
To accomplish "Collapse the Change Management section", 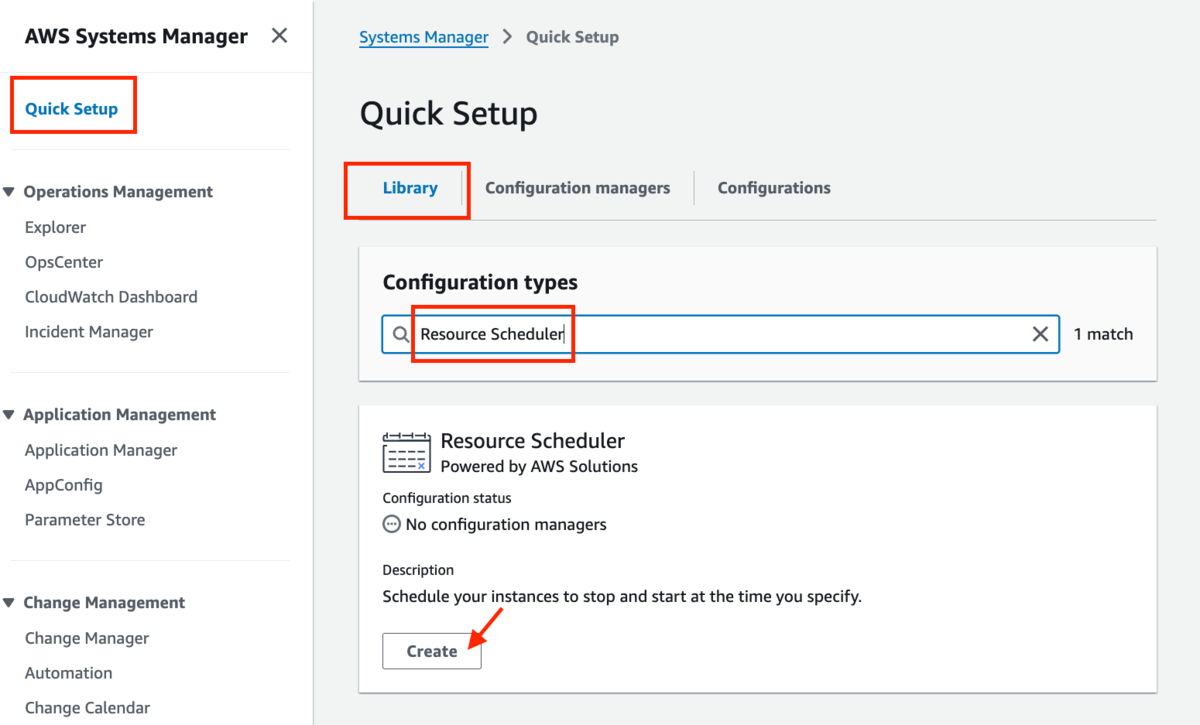I will pyautogui.click(x=9, y=602).
